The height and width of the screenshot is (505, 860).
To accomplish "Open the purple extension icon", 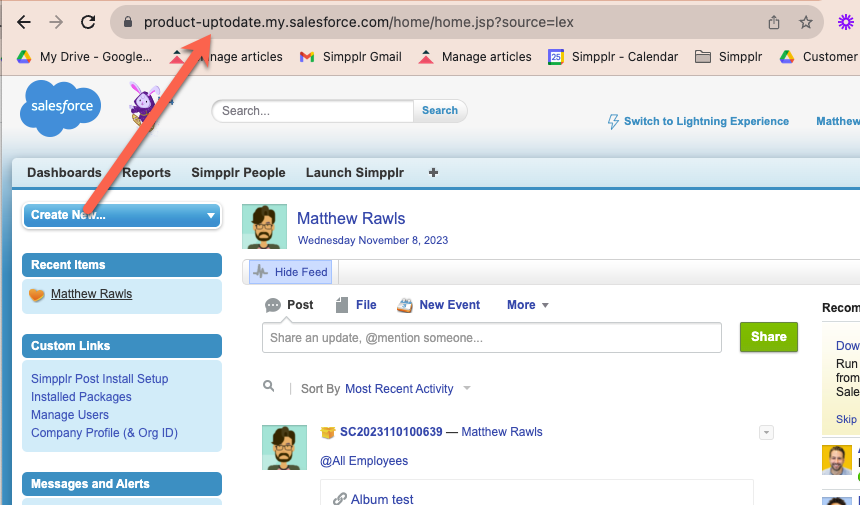I will point(846,22).
